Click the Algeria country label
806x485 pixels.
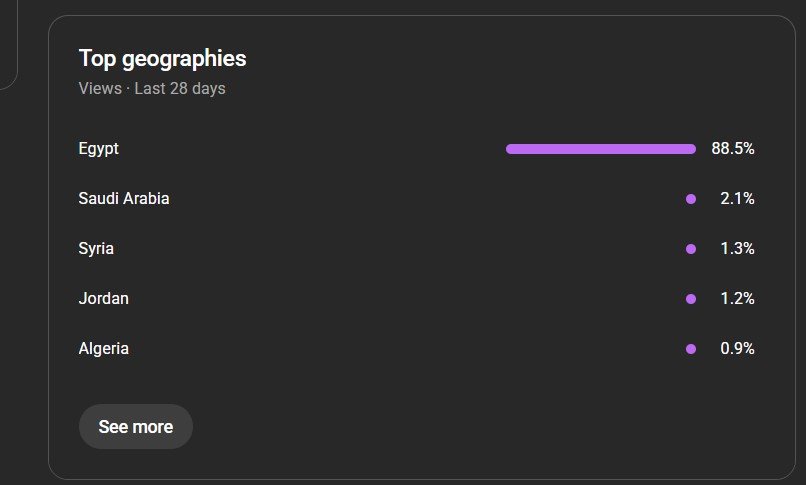[x=103, y=349]
